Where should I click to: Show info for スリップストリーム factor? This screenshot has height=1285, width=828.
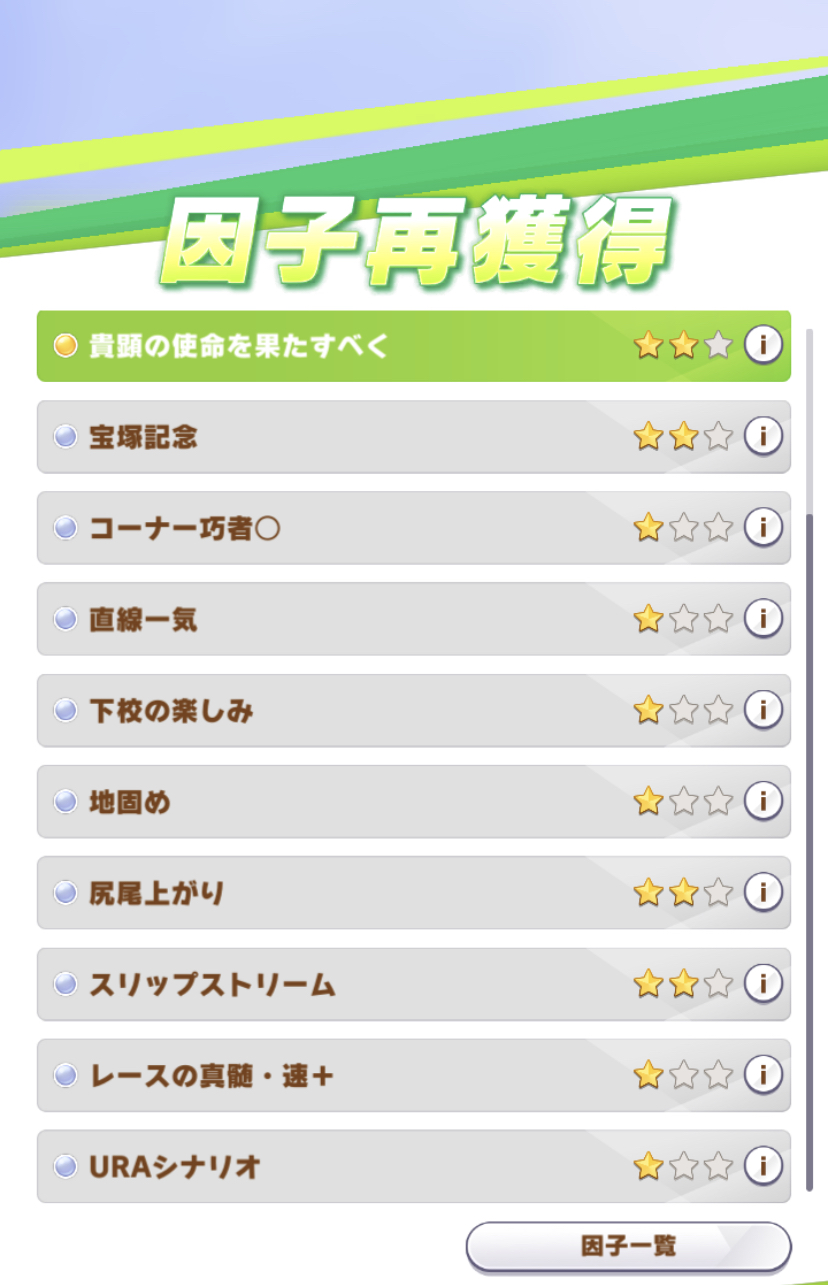[763, 984]
